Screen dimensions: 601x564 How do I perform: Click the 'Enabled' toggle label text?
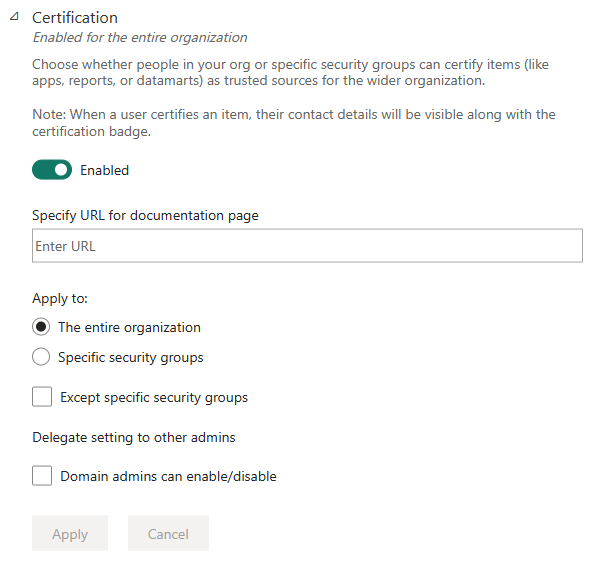tap(105, 170)
